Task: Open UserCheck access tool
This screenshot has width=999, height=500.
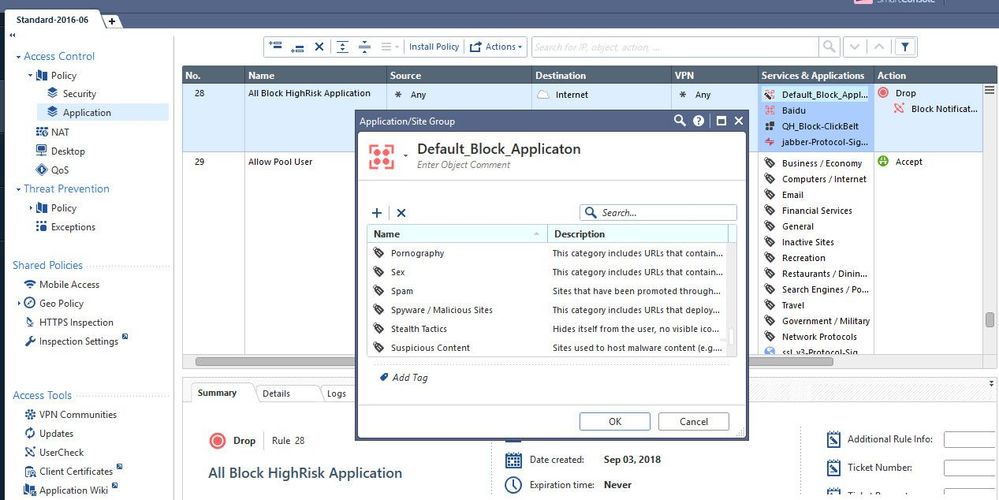Action: click(x=54, y=452)
